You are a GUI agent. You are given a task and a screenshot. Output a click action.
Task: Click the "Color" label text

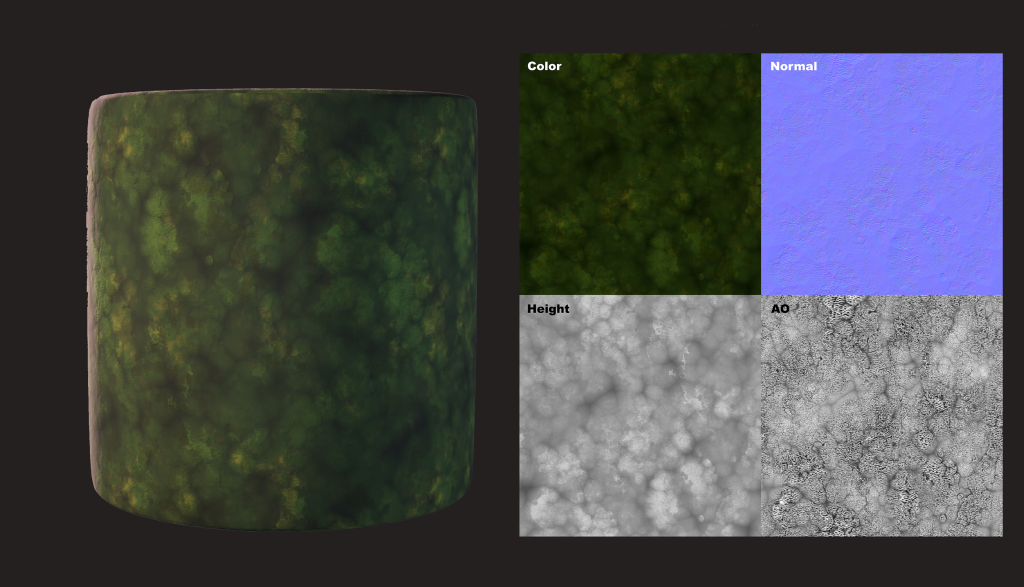pyautogui.click(x=544, y=66)
